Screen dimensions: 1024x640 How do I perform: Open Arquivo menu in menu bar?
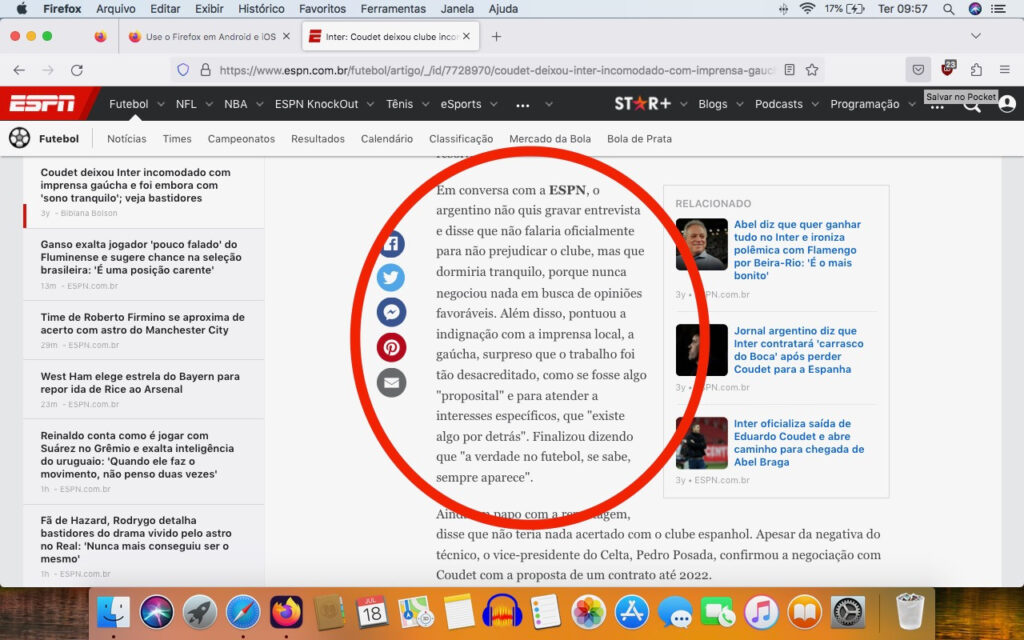(116, 9)
